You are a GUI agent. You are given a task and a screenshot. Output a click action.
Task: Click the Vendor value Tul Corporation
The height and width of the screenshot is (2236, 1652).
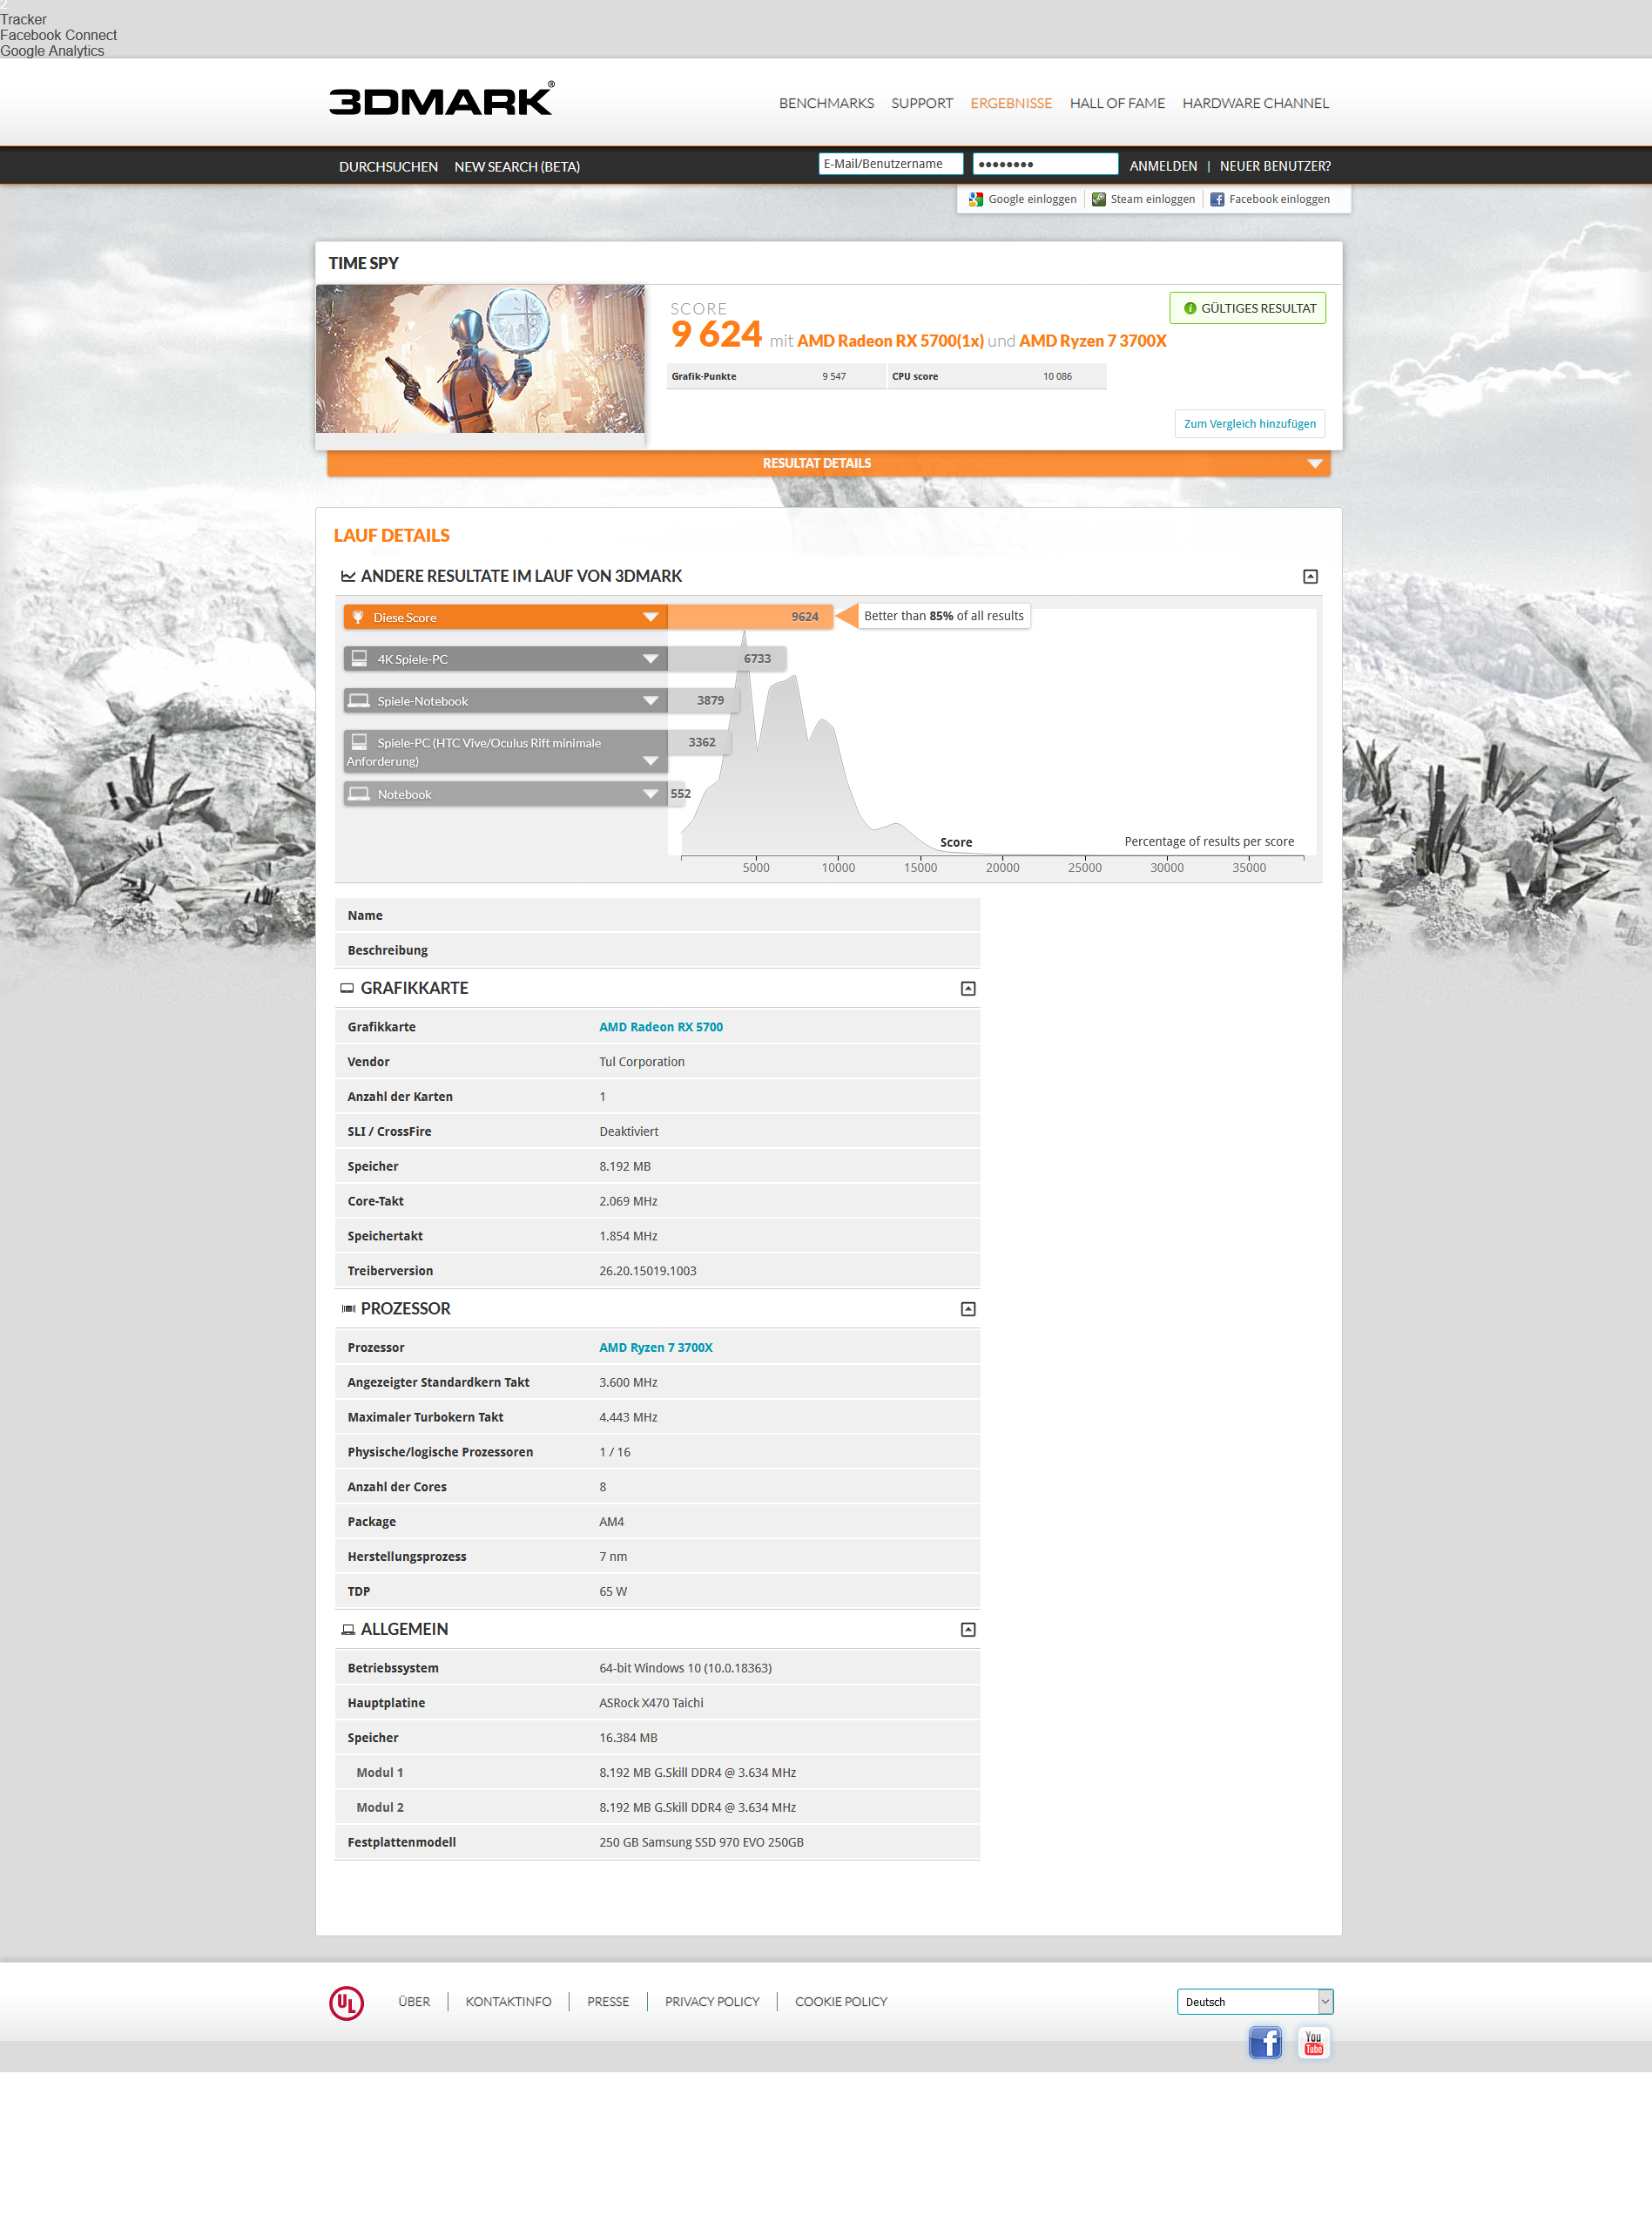pyautogui.click(x=642, y=1062)
